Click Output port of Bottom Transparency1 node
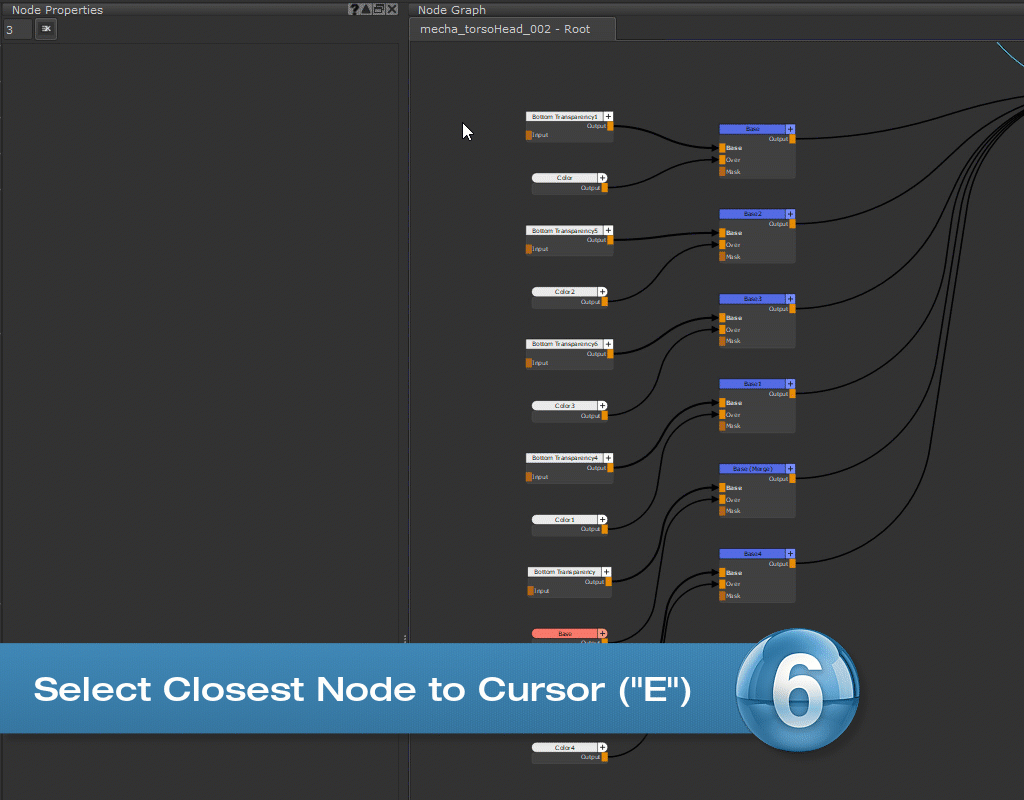Screen dimensions: 1024x800 609,126
